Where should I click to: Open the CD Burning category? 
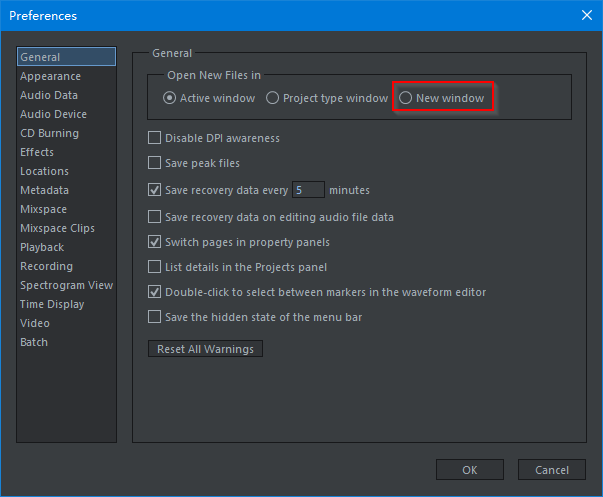tap(49, 134)
